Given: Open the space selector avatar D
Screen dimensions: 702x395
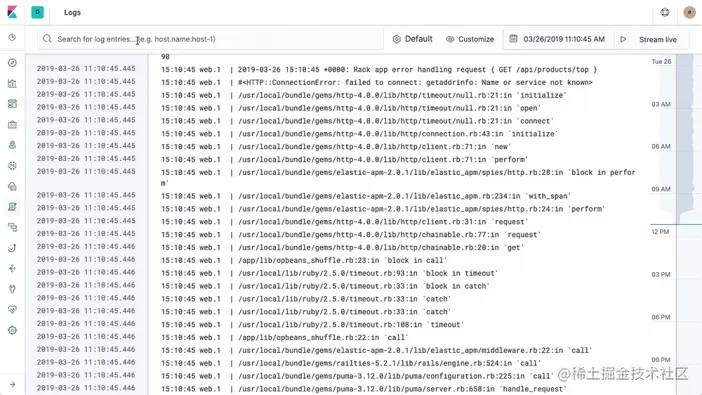Looking at the screenshot, I should coord(37,12).
